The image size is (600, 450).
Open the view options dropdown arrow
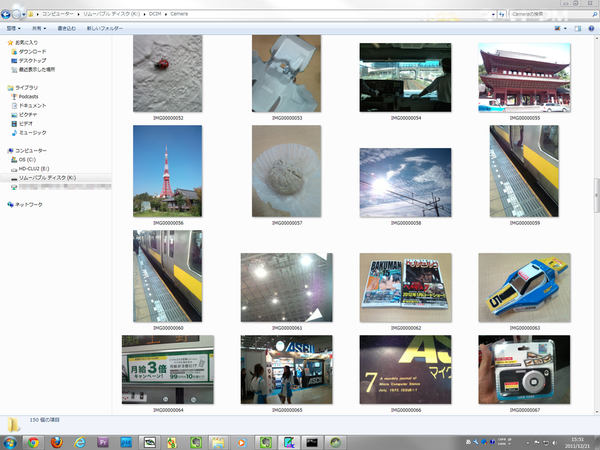565,28
